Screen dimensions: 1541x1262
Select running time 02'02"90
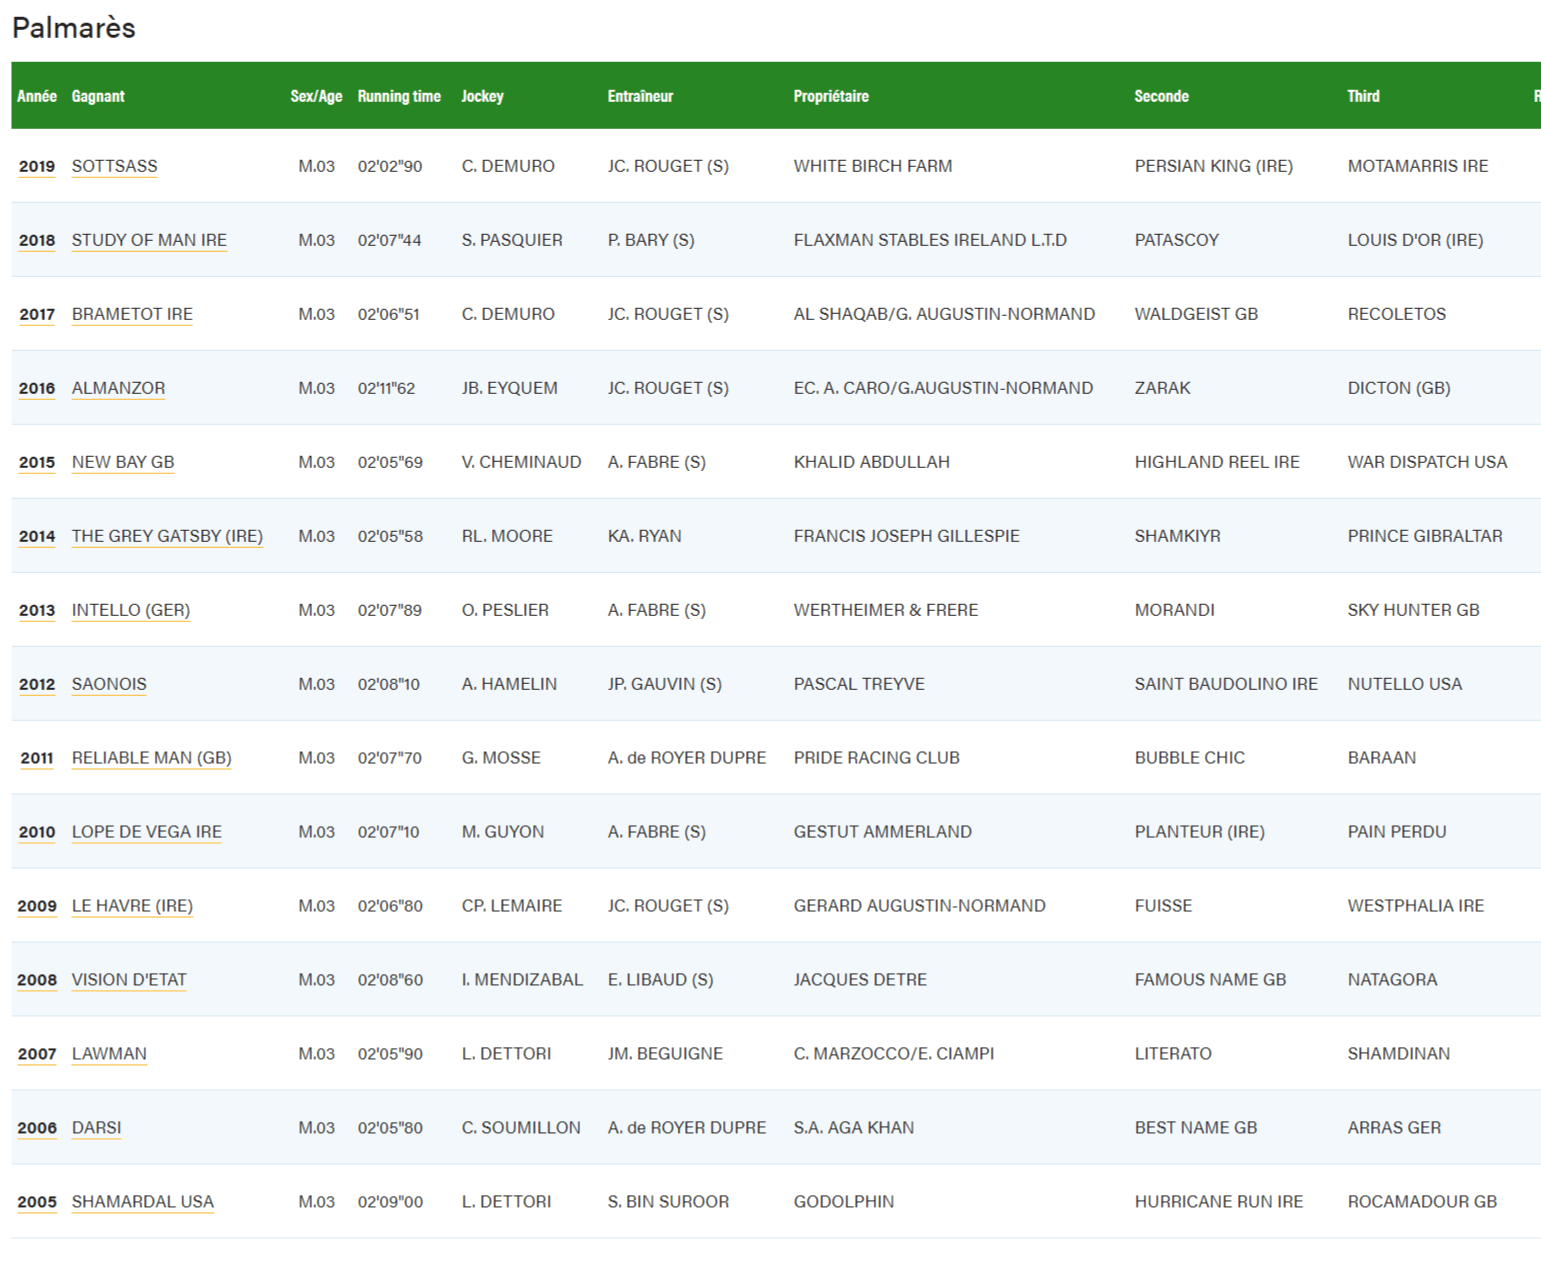point(390,166)
